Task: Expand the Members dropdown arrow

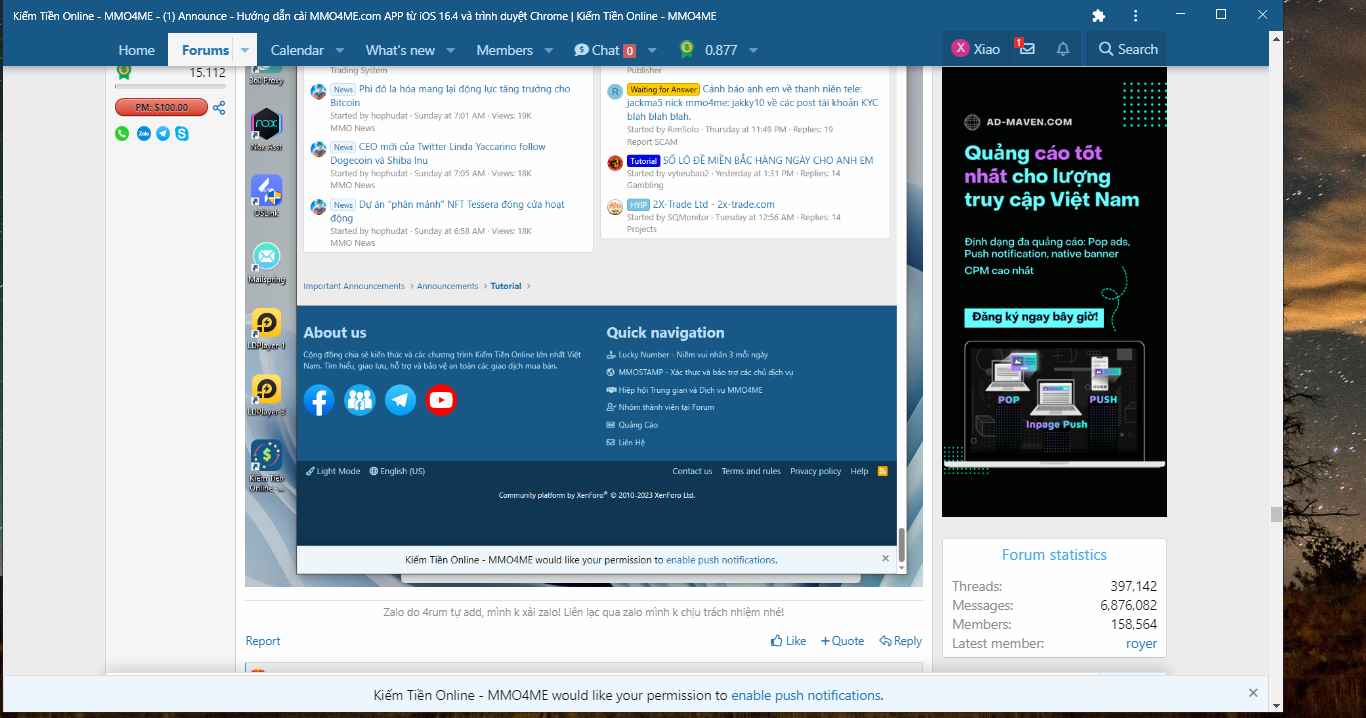Action: point(549,50)
